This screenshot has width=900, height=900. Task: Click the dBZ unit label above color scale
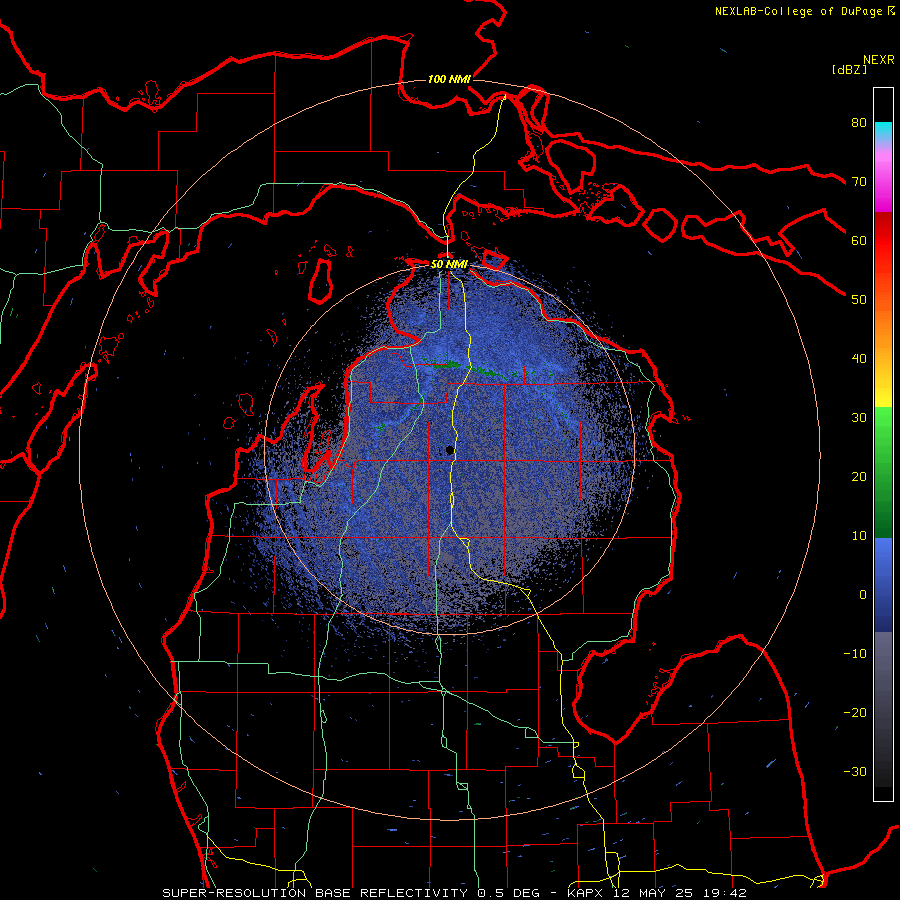pos(849,69)
